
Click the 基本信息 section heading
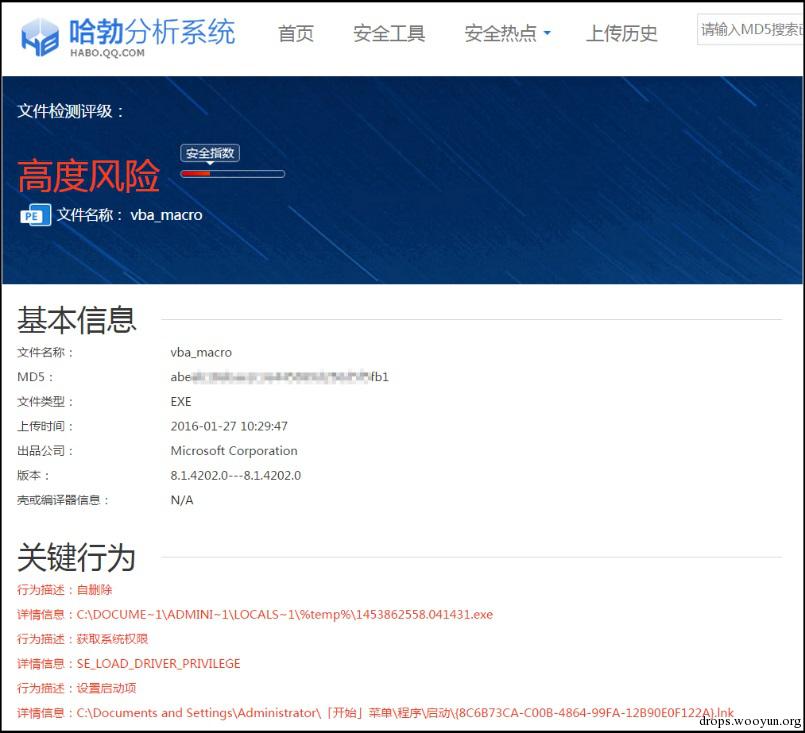(77, 320)
